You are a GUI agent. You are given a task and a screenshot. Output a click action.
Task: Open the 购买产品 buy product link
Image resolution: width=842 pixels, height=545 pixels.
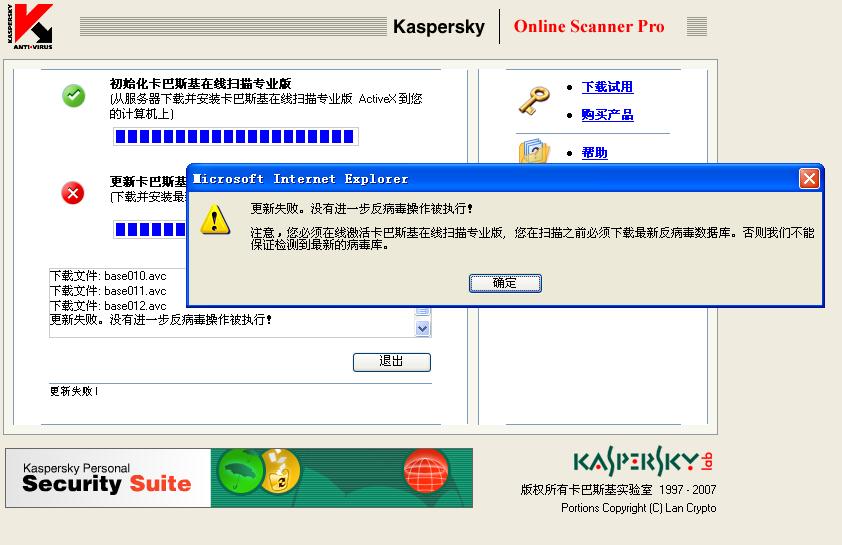point(607,115)
